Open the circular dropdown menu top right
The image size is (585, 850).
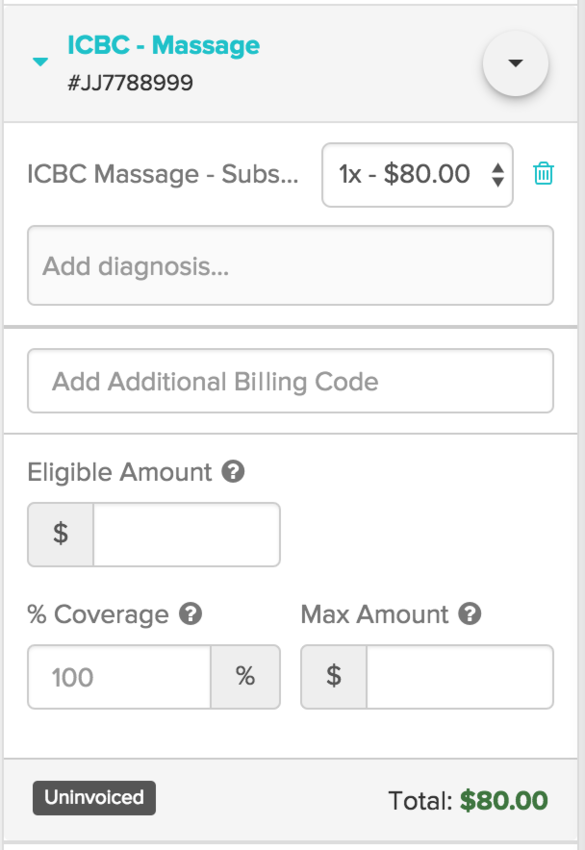coord(514,63)
